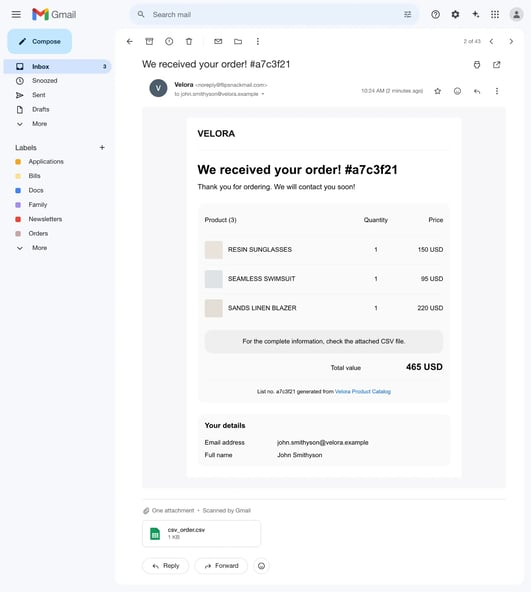Report spam icon in toolbar
The width and height of the screenshot is (531, 592).
[169, 42]
